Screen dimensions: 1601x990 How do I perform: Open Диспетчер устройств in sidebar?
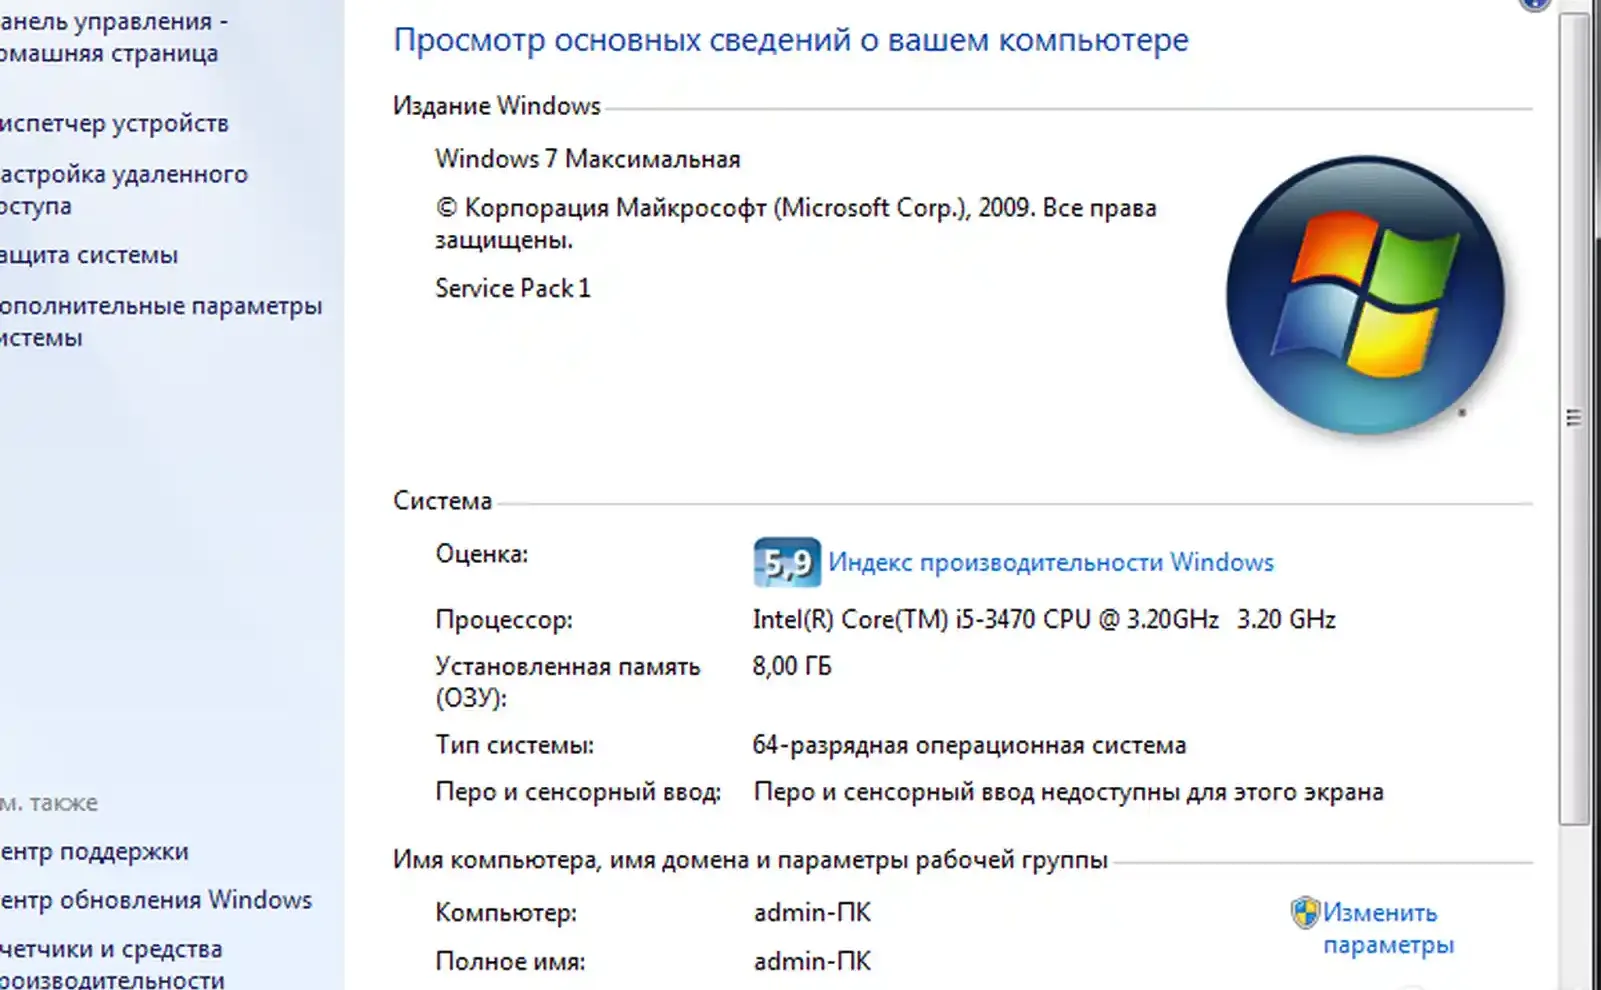[x=114, y=123]
